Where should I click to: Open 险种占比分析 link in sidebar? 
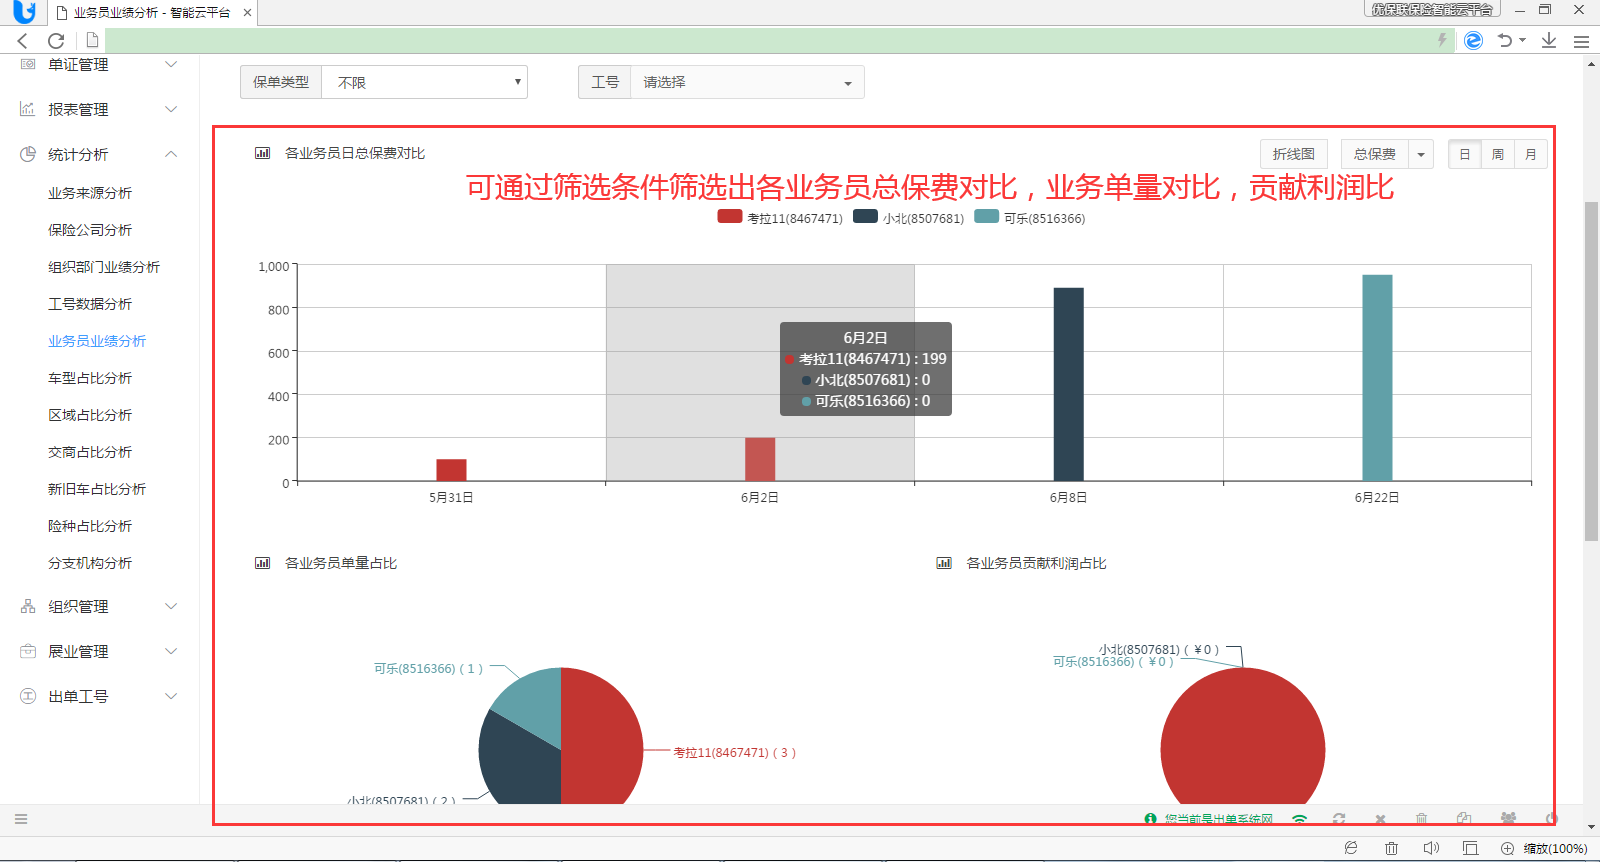tap(90, 526)
